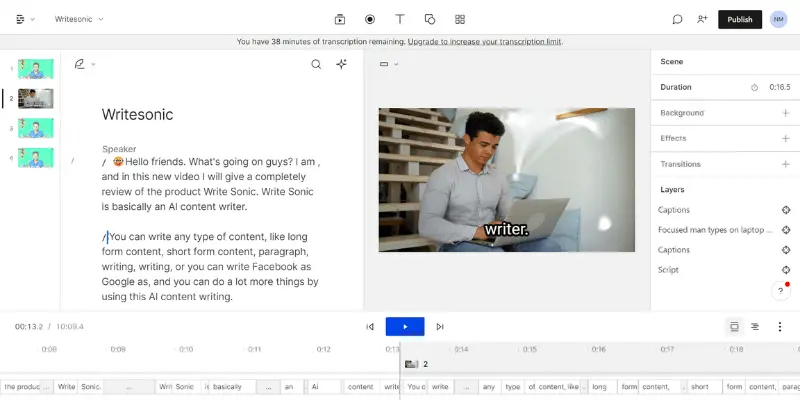Click the Upgrade transcription limit link

(484, 42)
